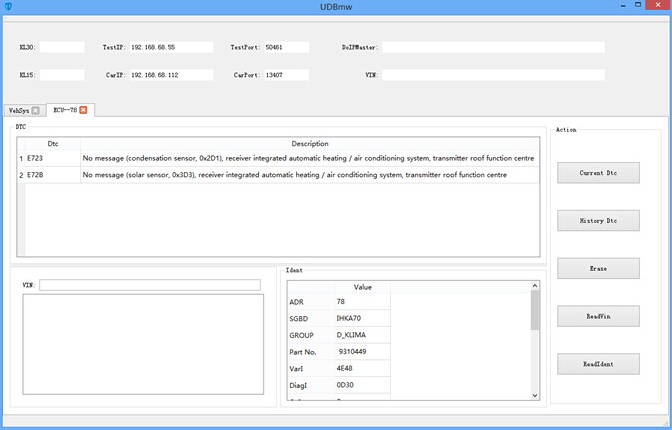
Task: Click the Erase button
Action: coord(598,268)
